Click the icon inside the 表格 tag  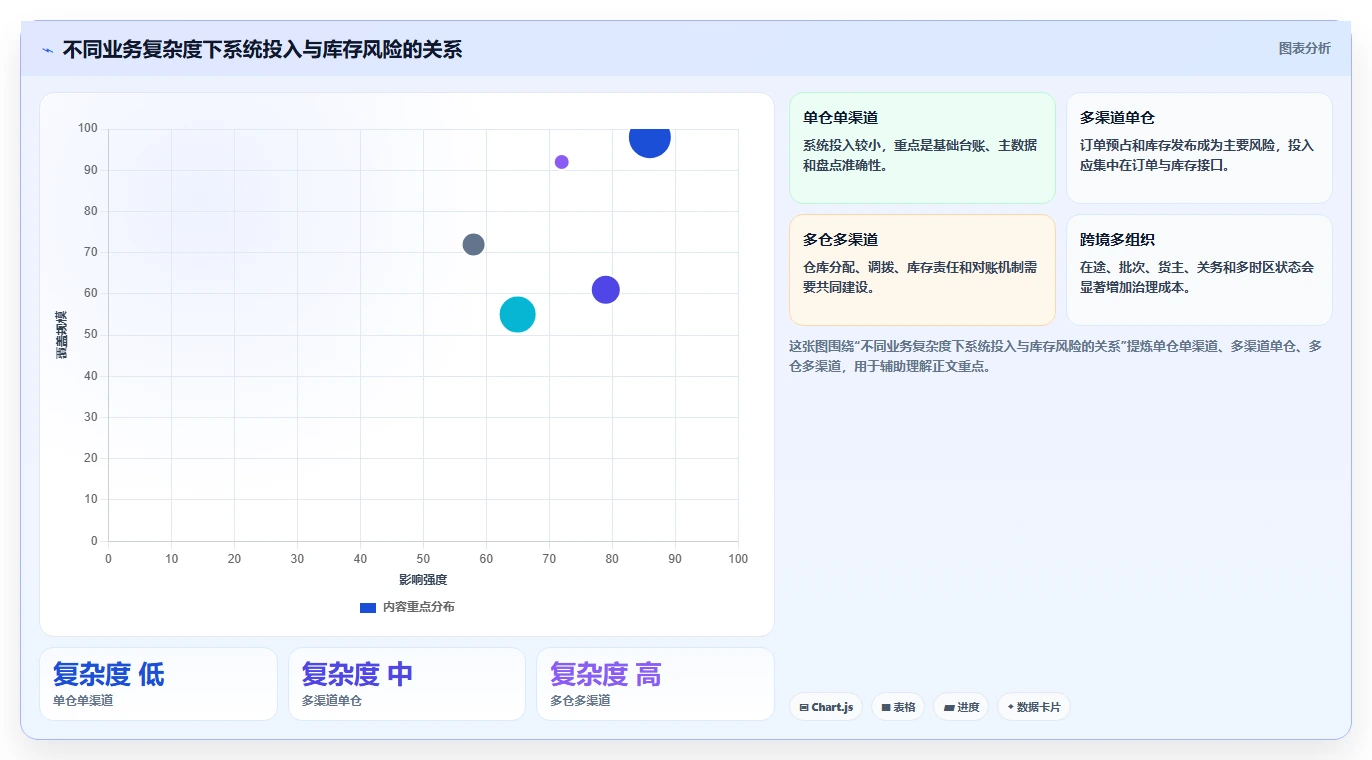click(886, 707)
